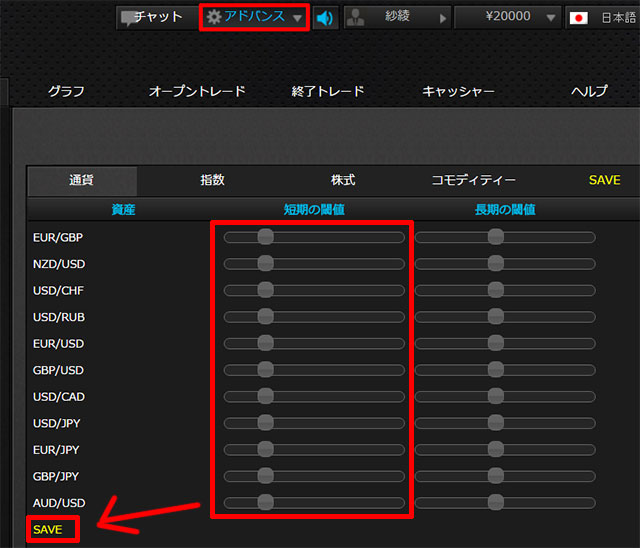The height and width of the screenshot is (548, 640).
Task: Select the GBP/USD asset label
Action: point(58,370)
